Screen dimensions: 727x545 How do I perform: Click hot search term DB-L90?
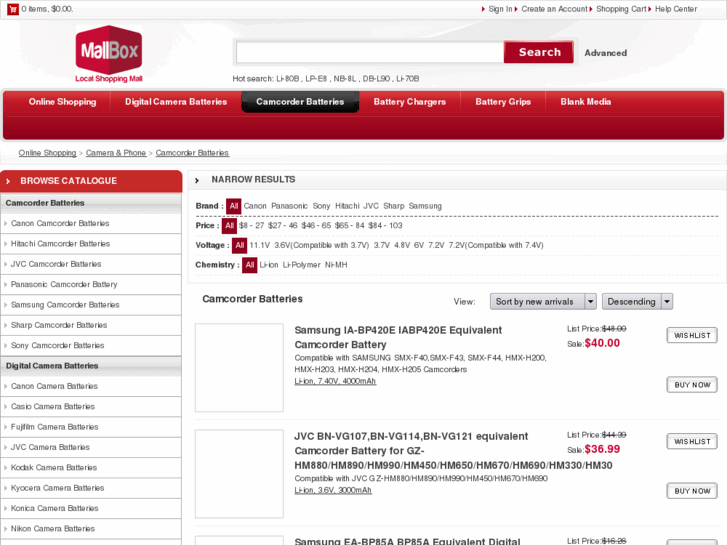376,79
